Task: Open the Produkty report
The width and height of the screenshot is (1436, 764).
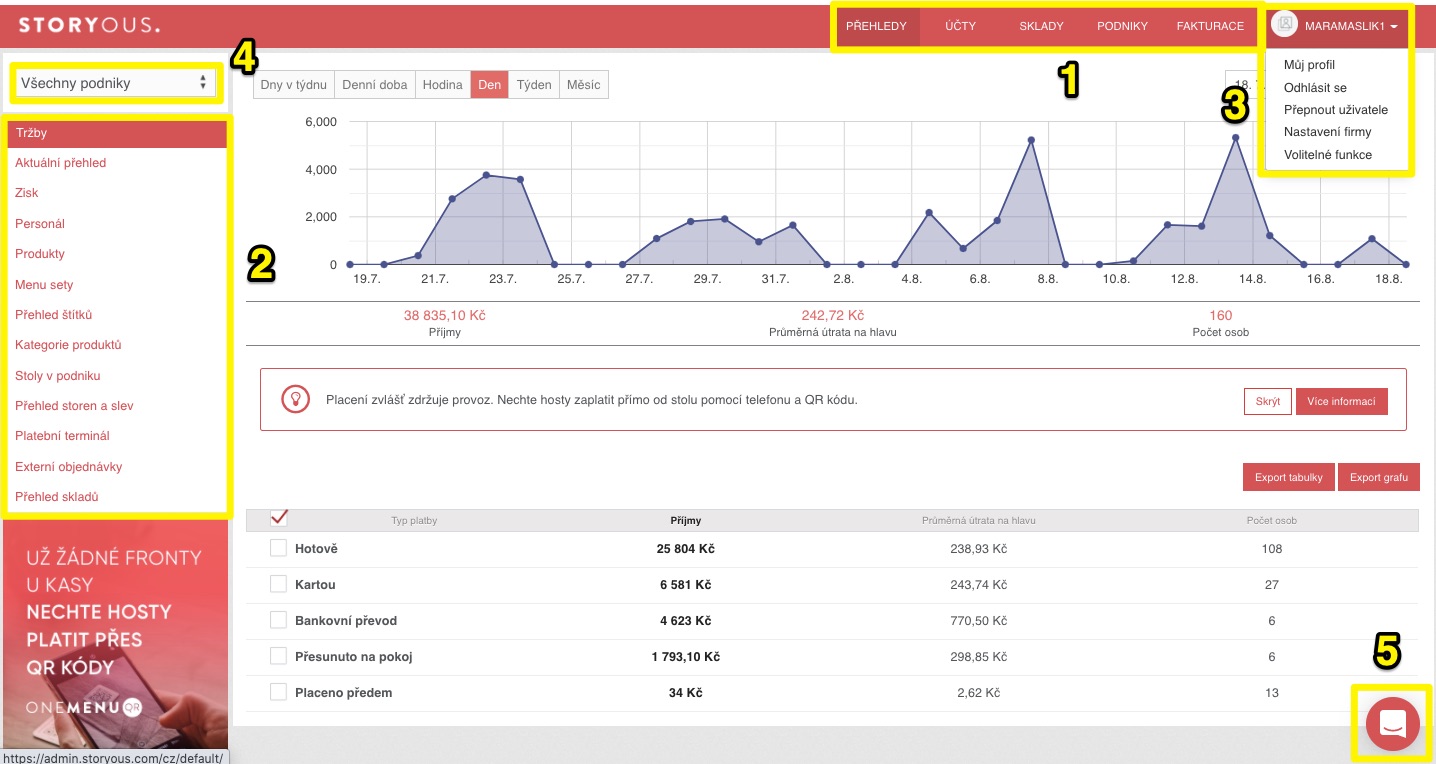Action: pyautogui.click(x=40, y=254)
